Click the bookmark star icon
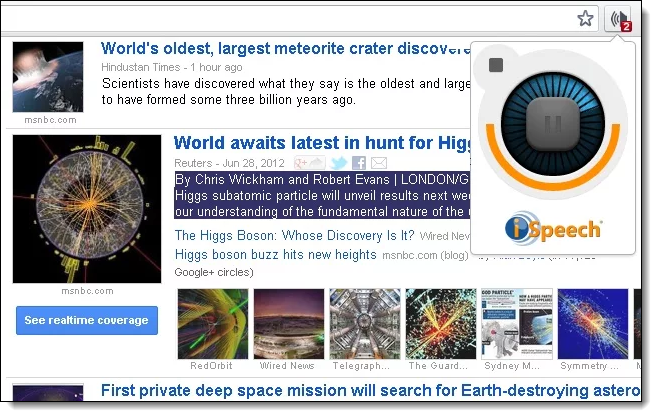 585,18
